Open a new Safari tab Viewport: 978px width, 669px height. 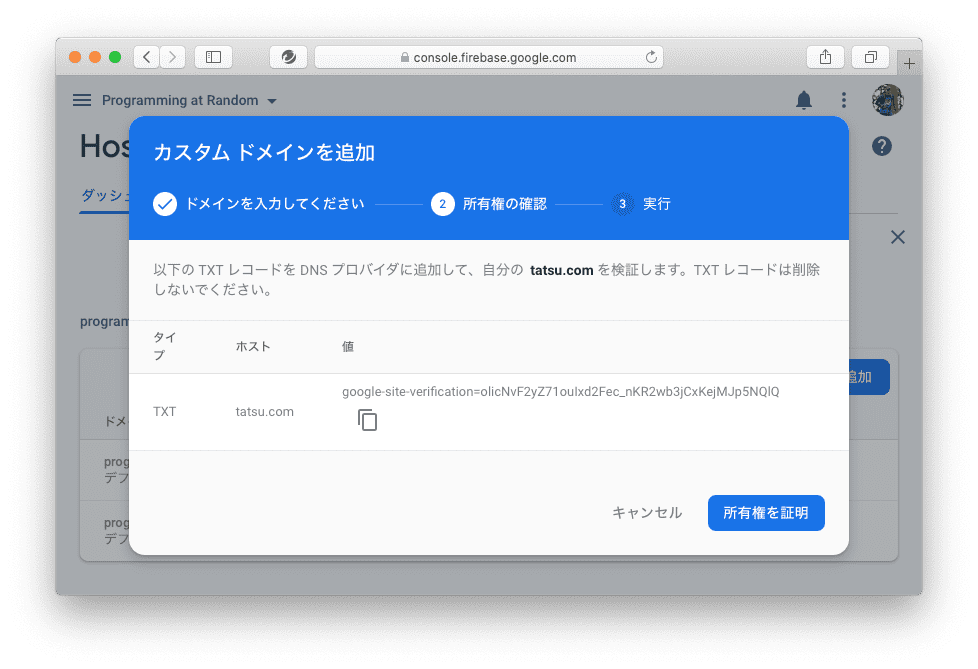coord(909,64)
